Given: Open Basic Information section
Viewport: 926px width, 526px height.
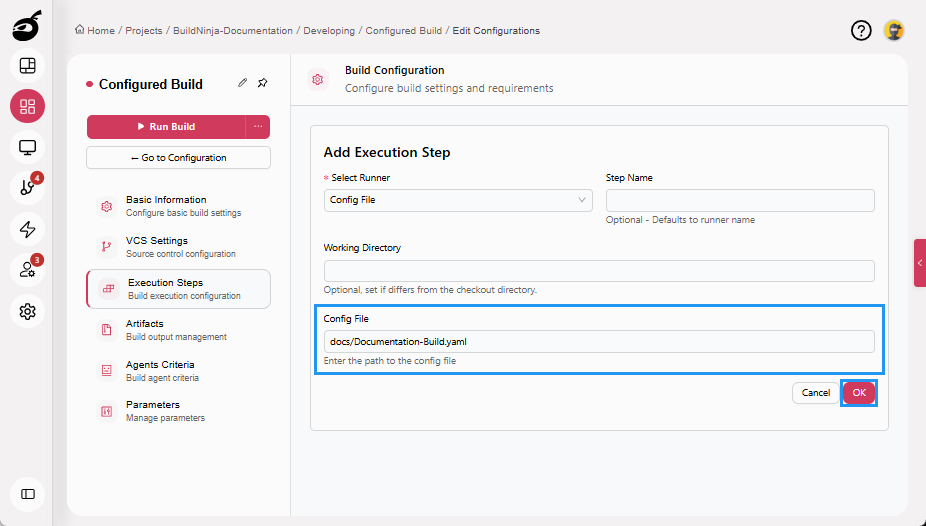Looking at the screenshot, I should coord(178,206).
